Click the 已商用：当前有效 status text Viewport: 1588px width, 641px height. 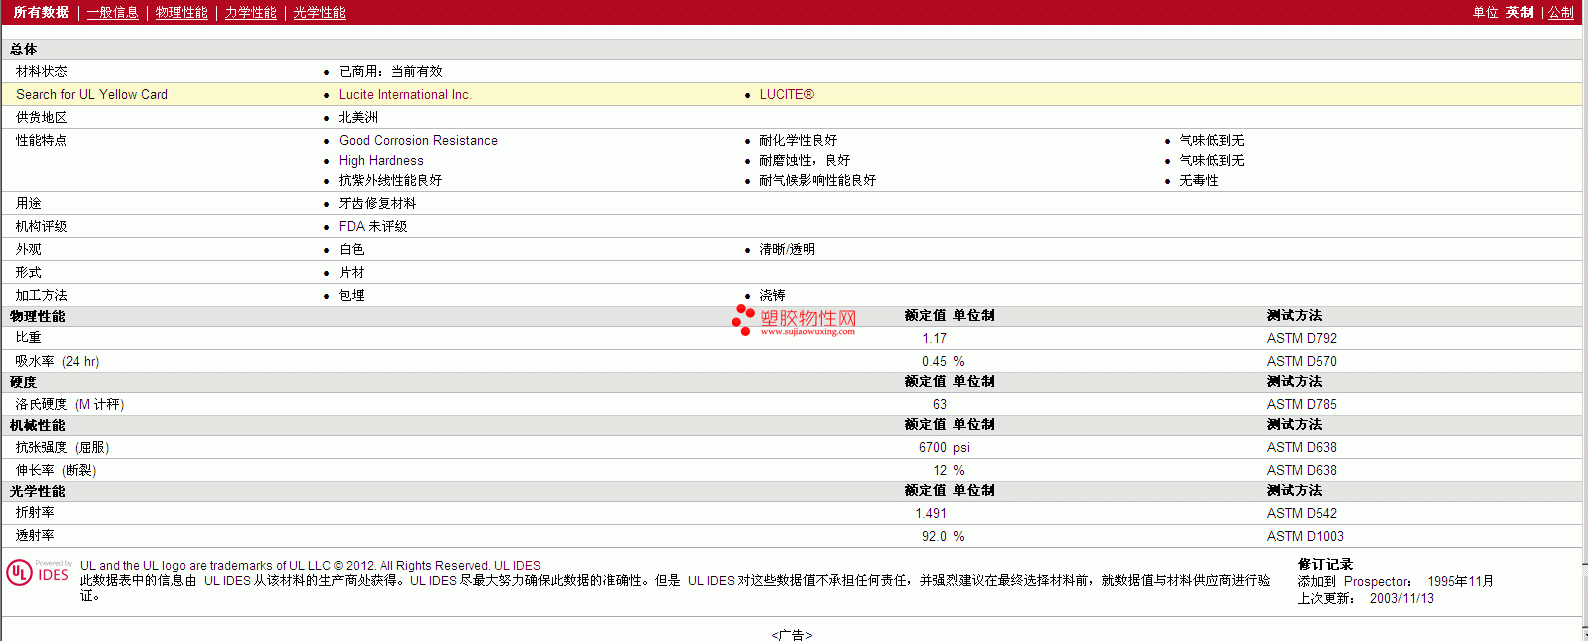click(x=391, y=71)
